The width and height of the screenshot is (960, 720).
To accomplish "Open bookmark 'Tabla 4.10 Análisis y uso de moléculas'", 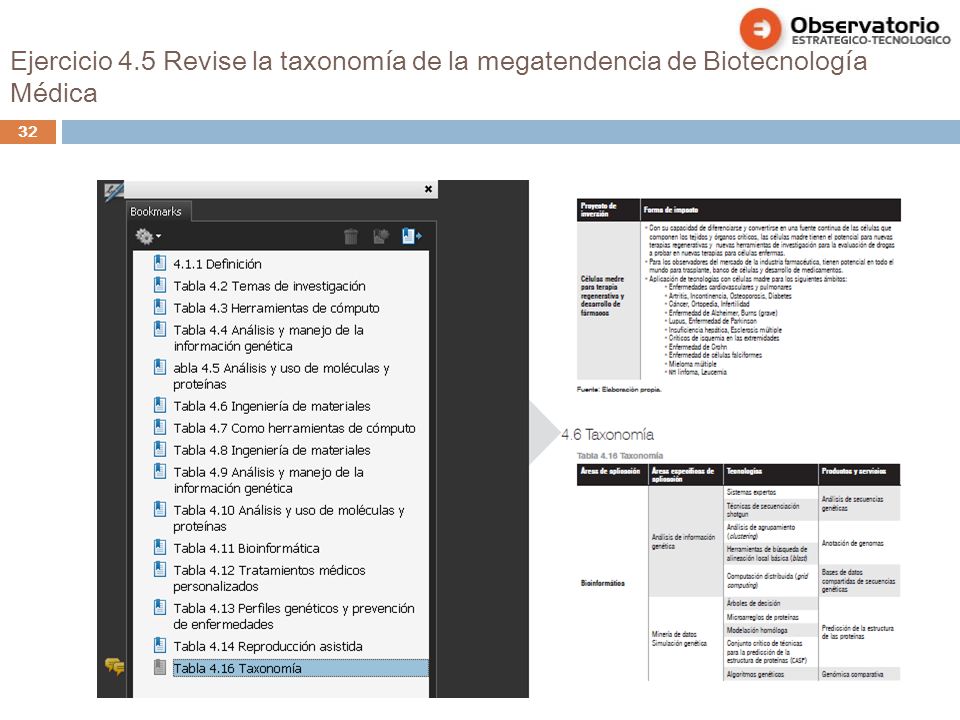I will coord(289,518).
